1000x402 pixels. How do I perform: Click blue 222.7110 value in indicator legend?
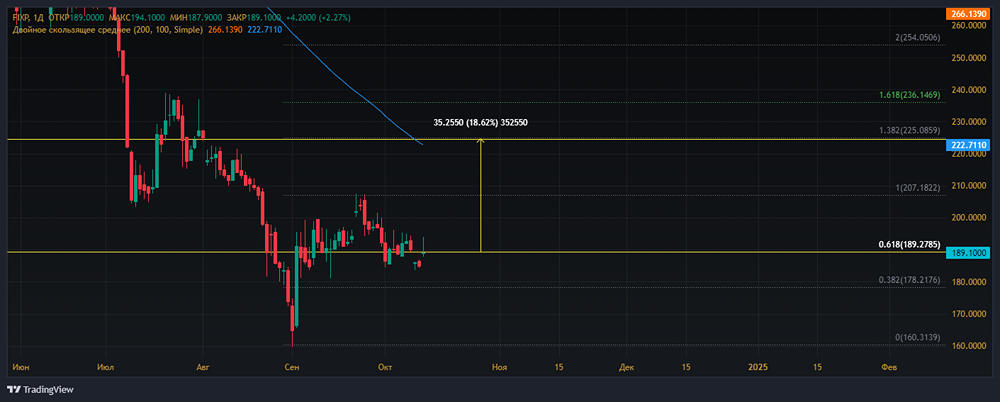(x=264, y=29)
